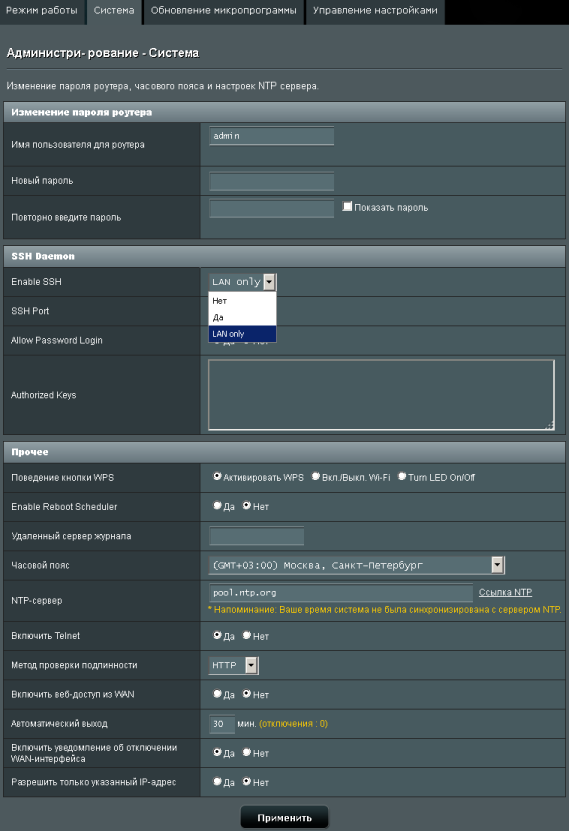Choose Да in the SSH dropdown list
Viewport: 569px width, 831px height.
point(242,317)
